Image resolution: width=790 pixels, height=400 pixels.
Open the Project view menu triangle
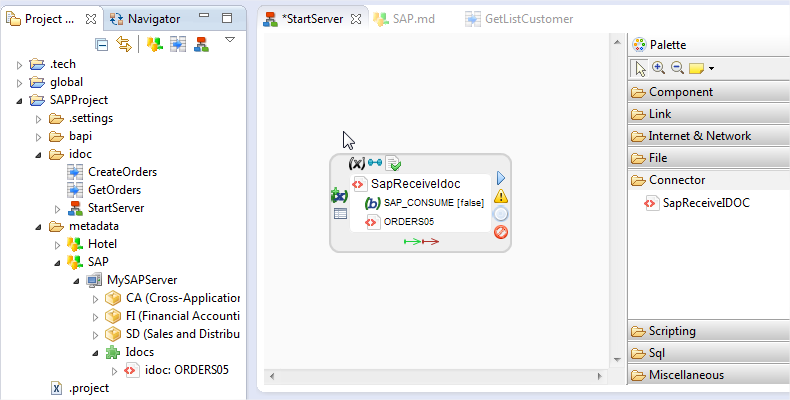pyautogui.click(x=230, y=40)
